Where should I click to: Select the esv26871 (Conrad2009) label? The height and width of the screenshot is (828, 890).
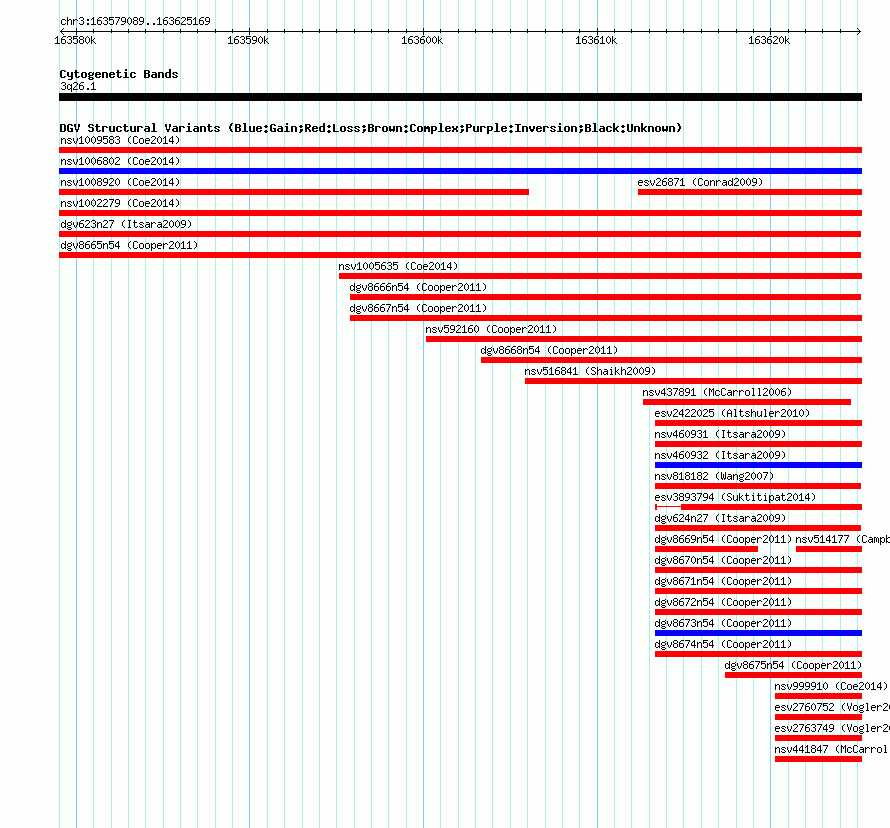(x=700, y=182)
